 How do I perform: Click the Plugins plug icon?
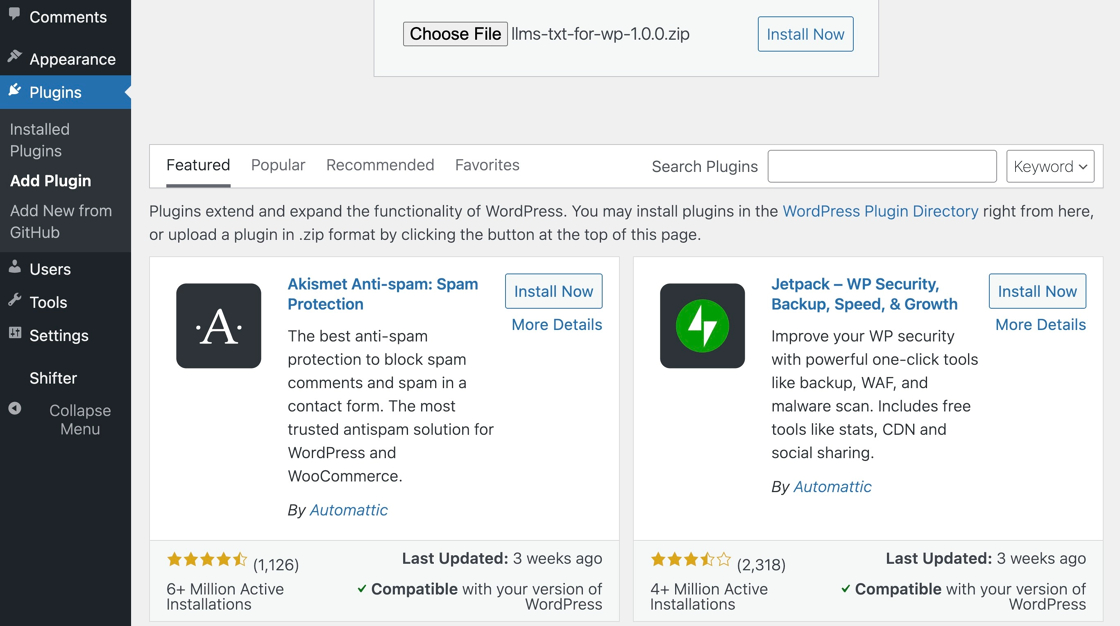pos(14,90)
